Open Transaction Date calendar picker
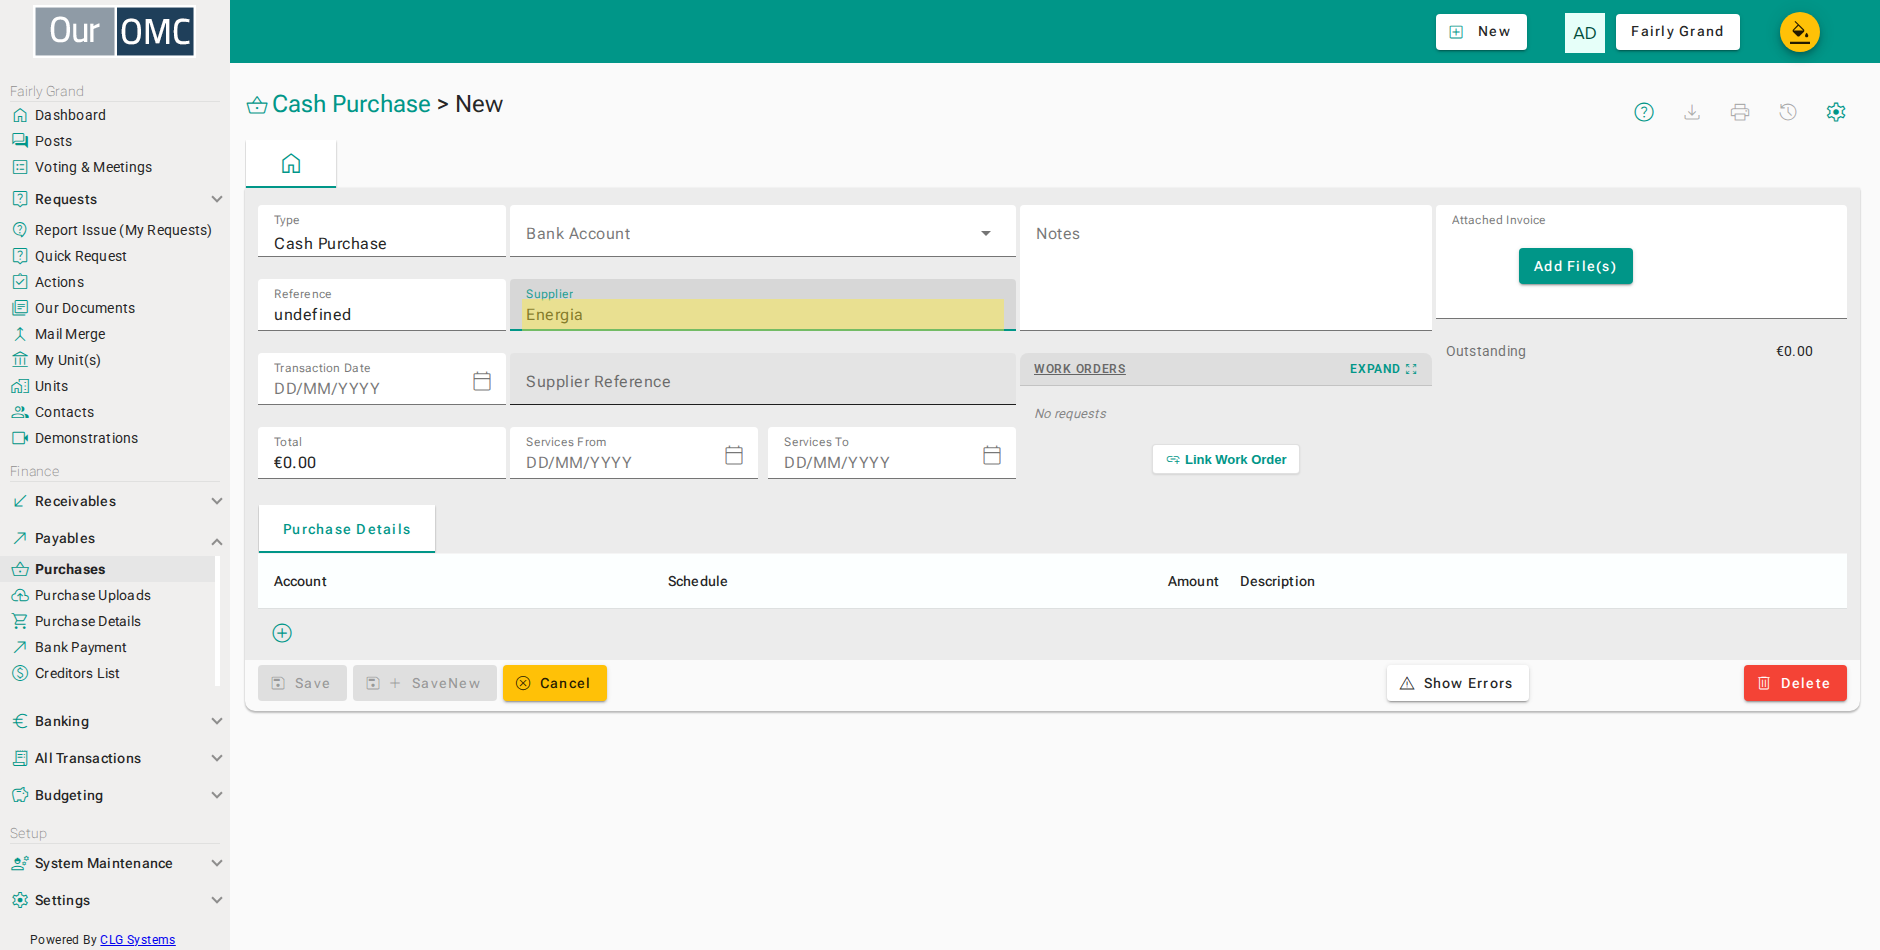The height and width of the screenshot is (950, 1880). 482,381
